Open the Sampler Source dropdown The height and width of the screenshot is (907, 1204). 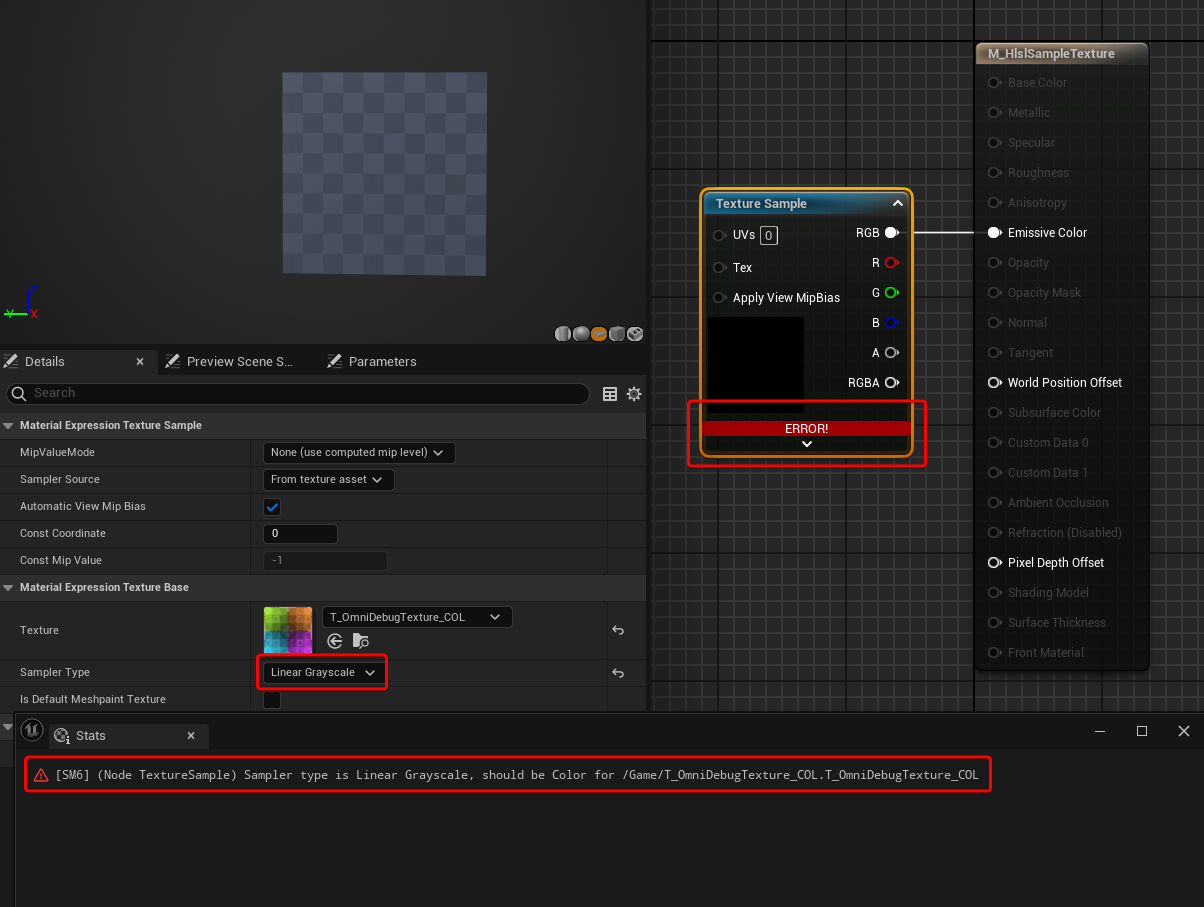[328, 480]
